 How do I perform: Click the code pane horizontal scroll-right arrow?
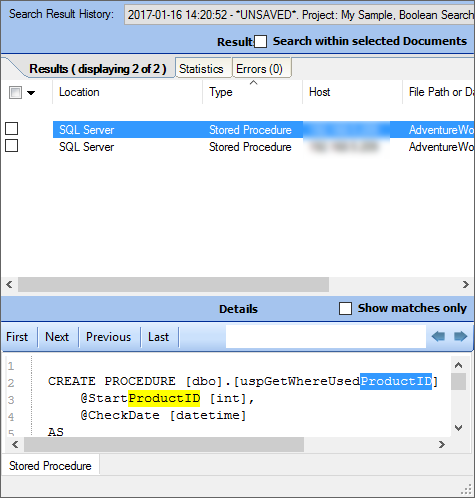click(x=442, y=444)
